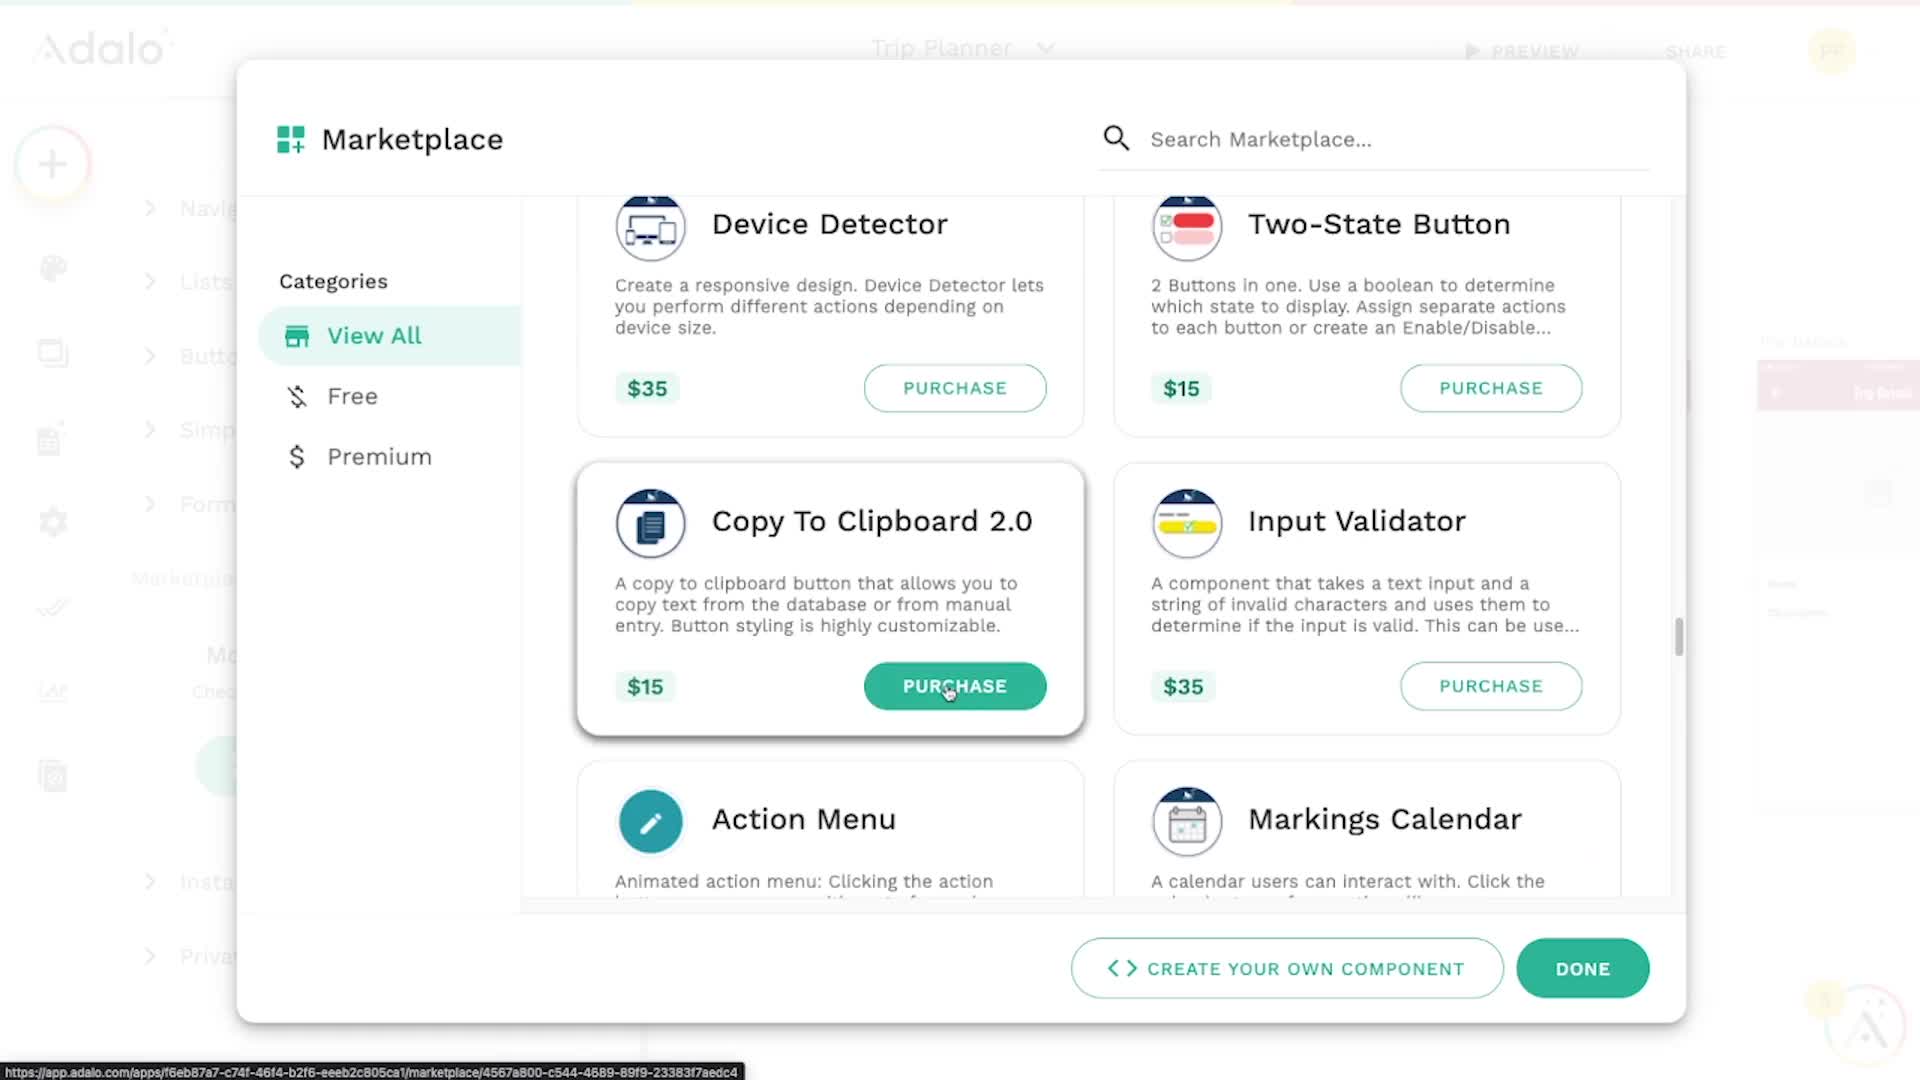Click the screens icon in the left sidebar
This screenshot has width=1920, height=1080.
point(52,352)
